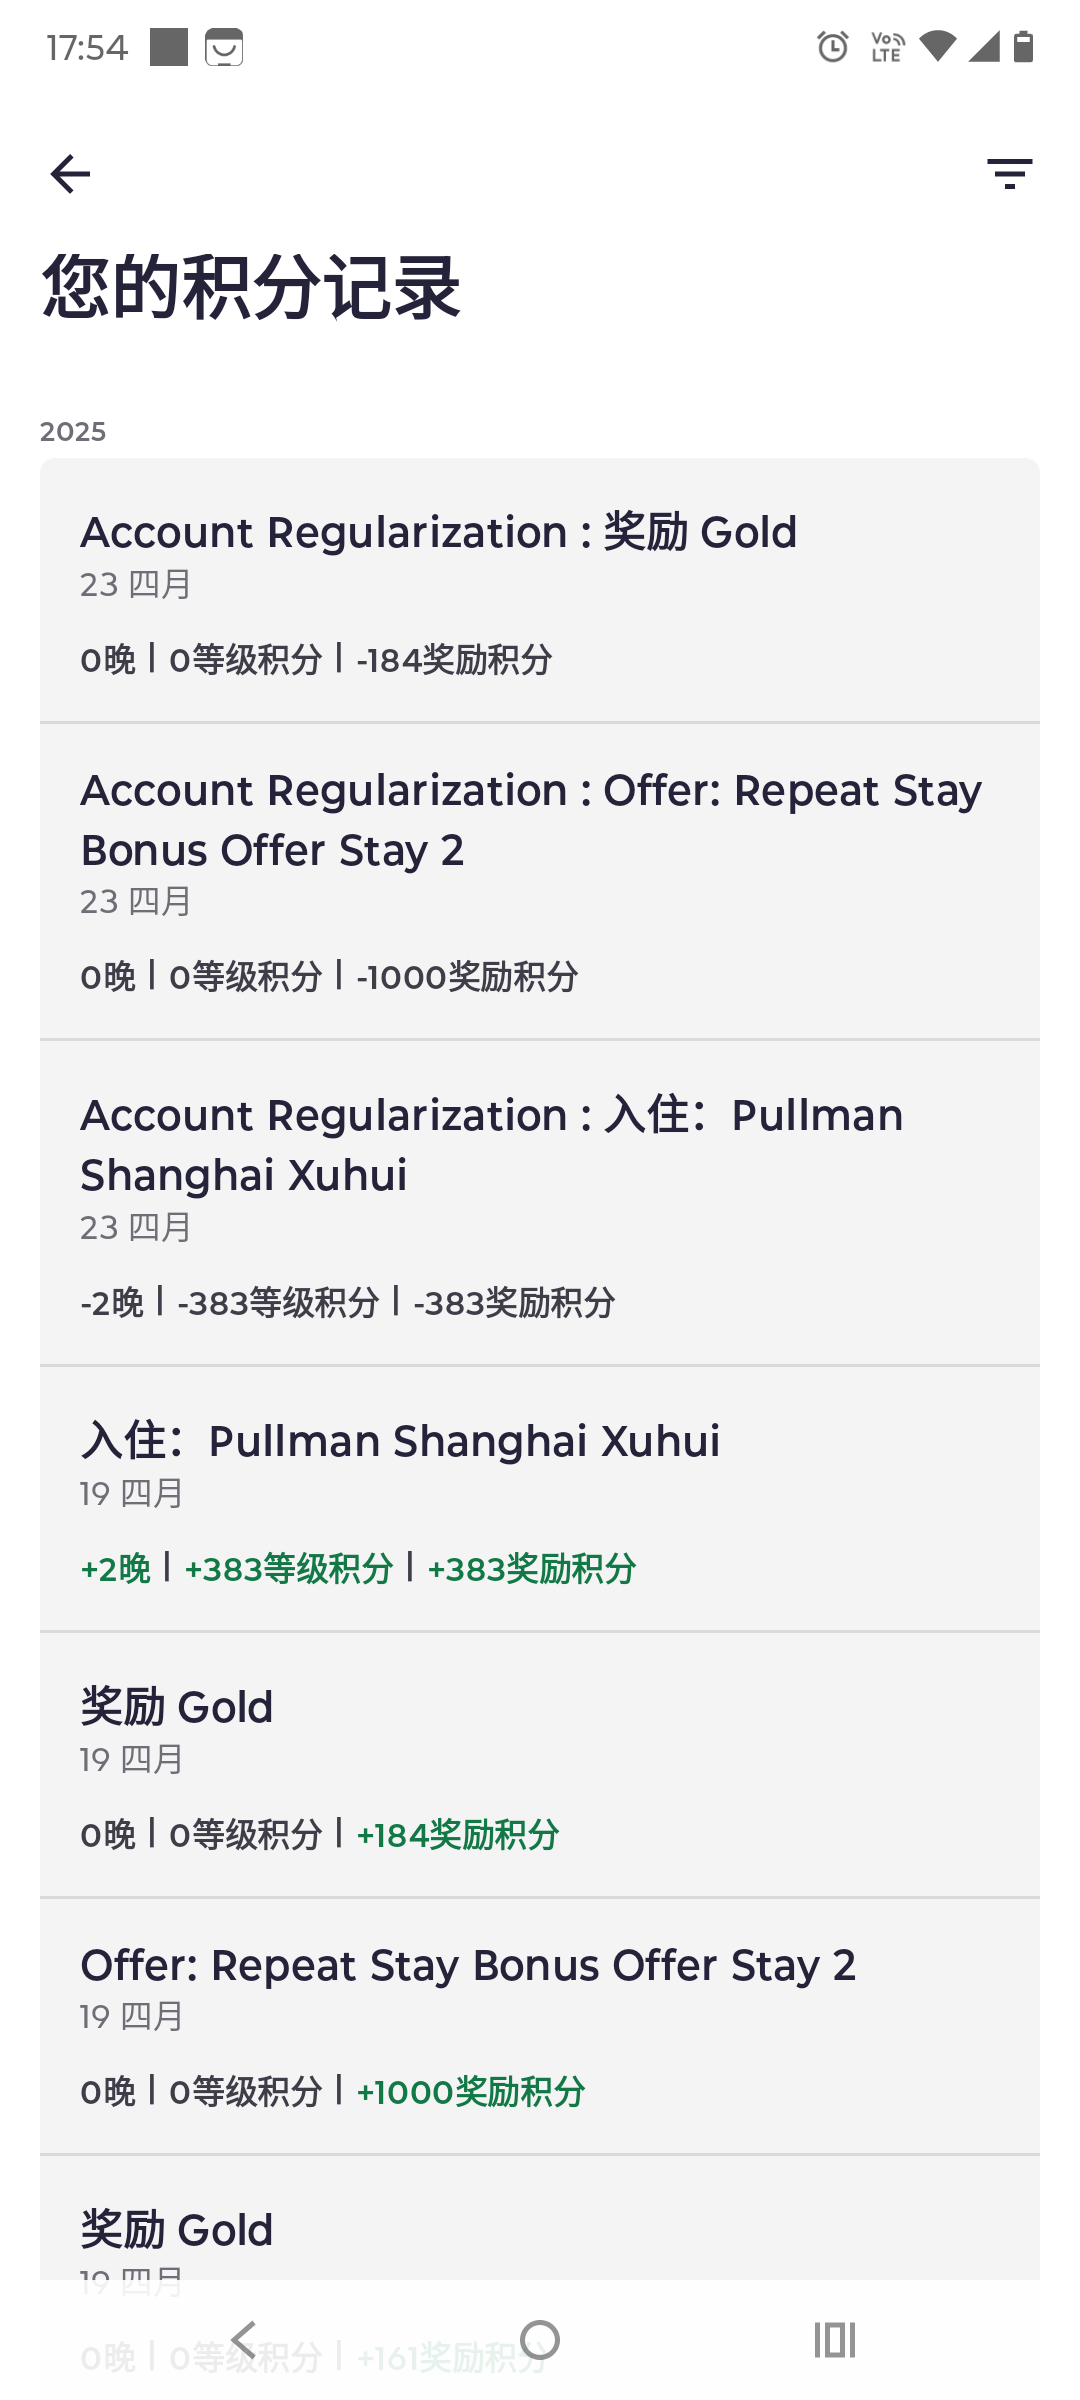Tap the battery status icon

coord(1023,46)
